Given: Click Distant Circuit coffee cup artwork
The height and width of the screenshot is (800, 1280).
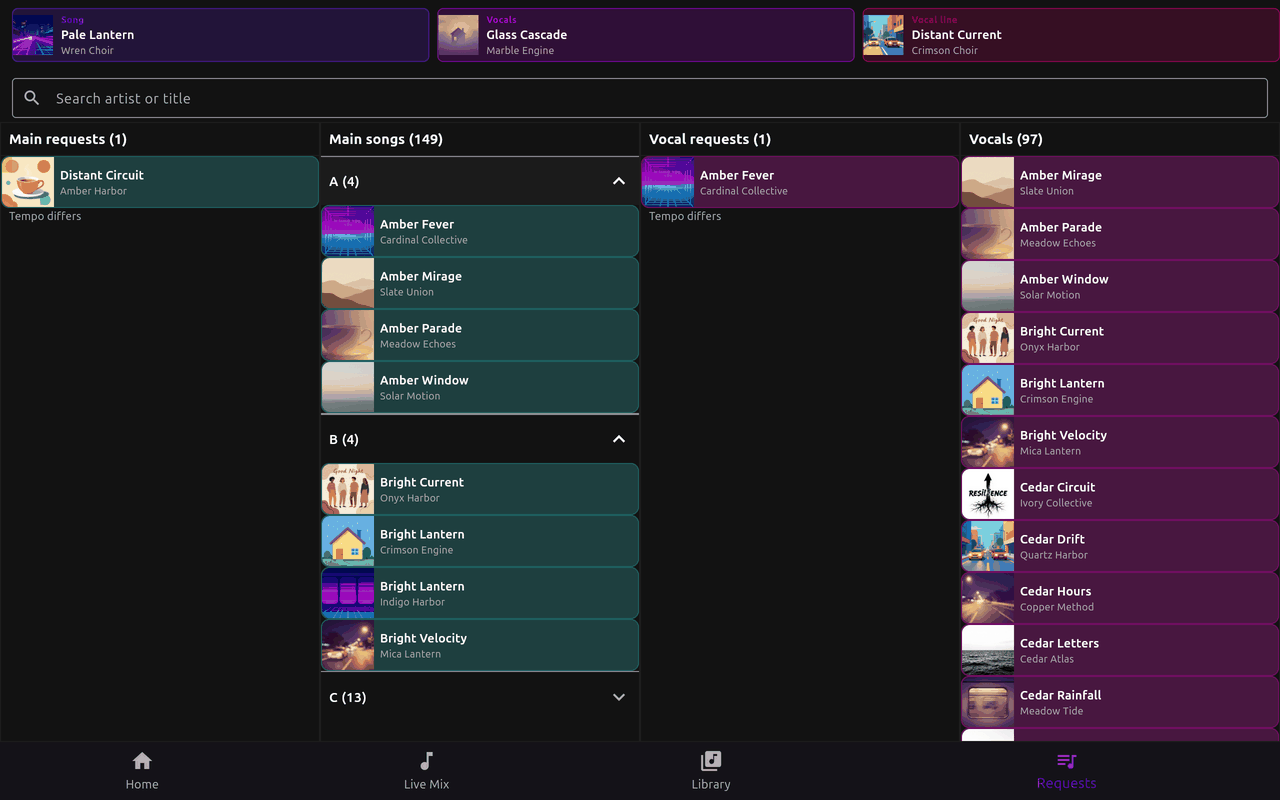Looking at the screenshot, I should (x=28, y=182).
